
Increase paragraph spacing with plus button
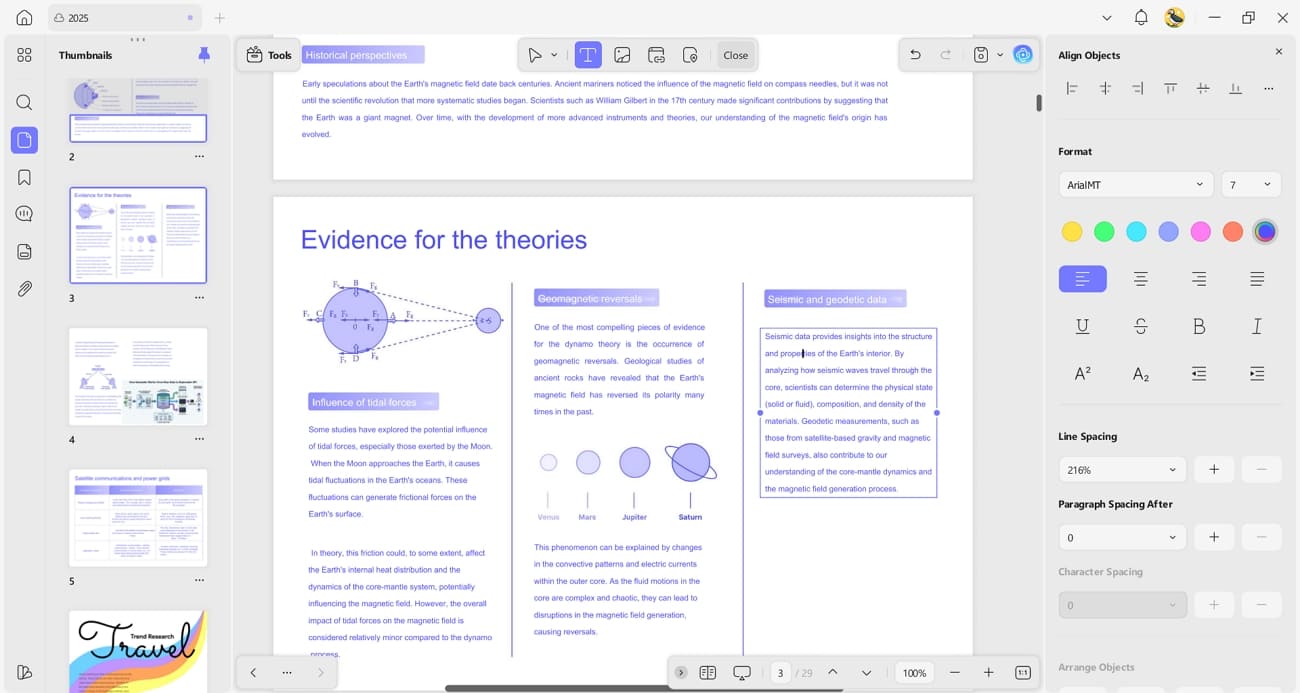[1214, 538]
